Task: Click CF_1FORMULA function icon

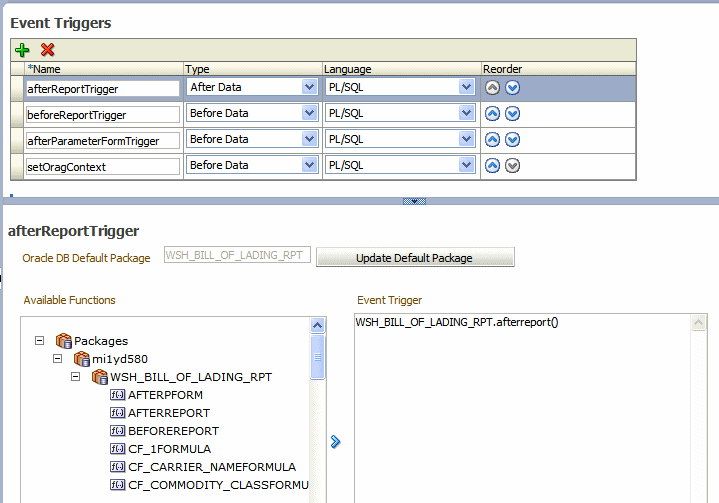Action: [117, 449]
